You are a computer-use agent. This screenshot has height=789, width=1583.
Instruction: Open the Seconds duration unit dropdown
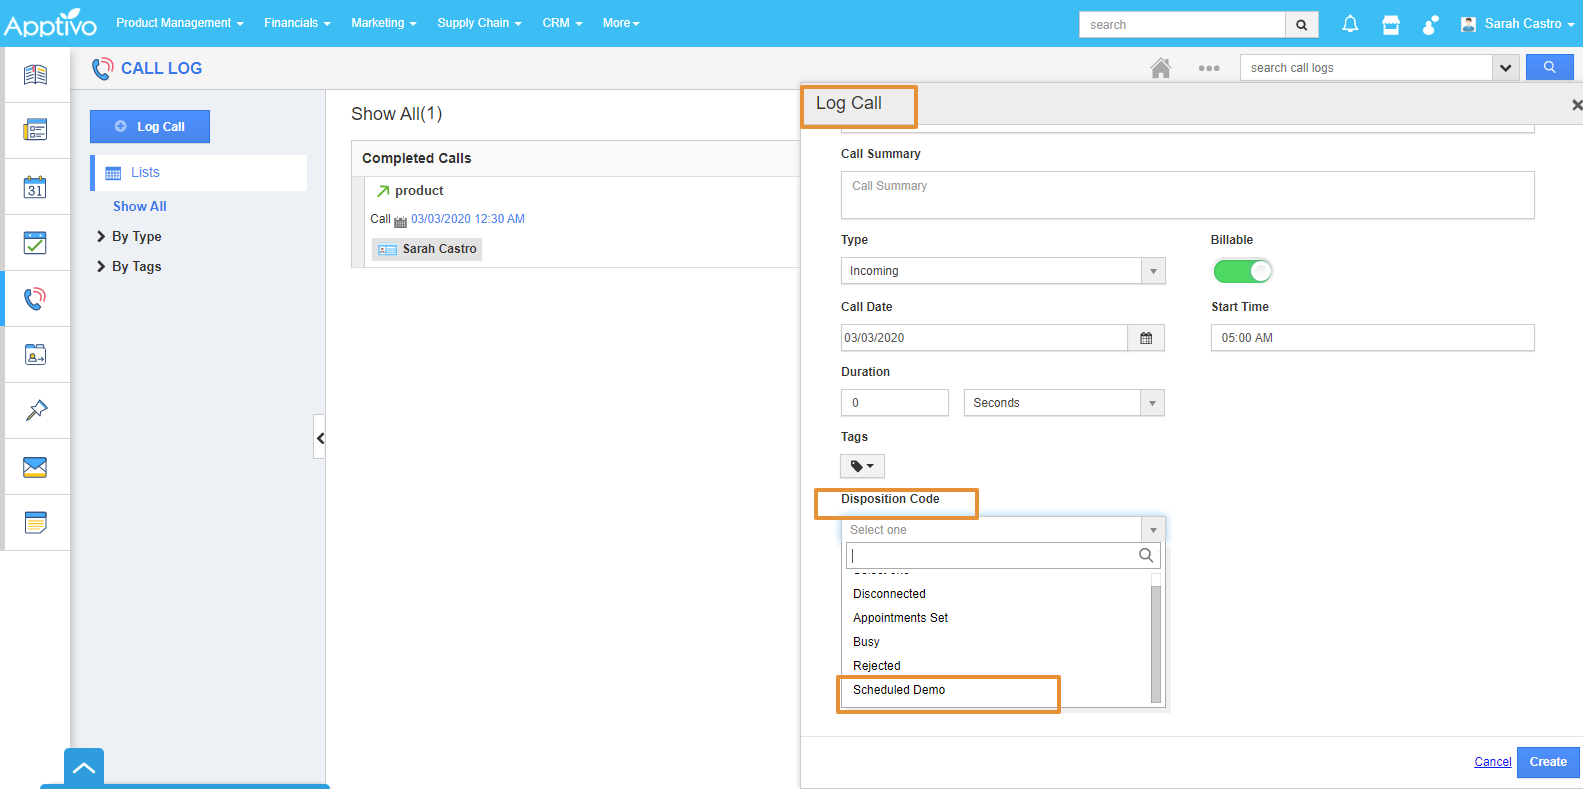pyautogui.click(x=1064, y=403)
